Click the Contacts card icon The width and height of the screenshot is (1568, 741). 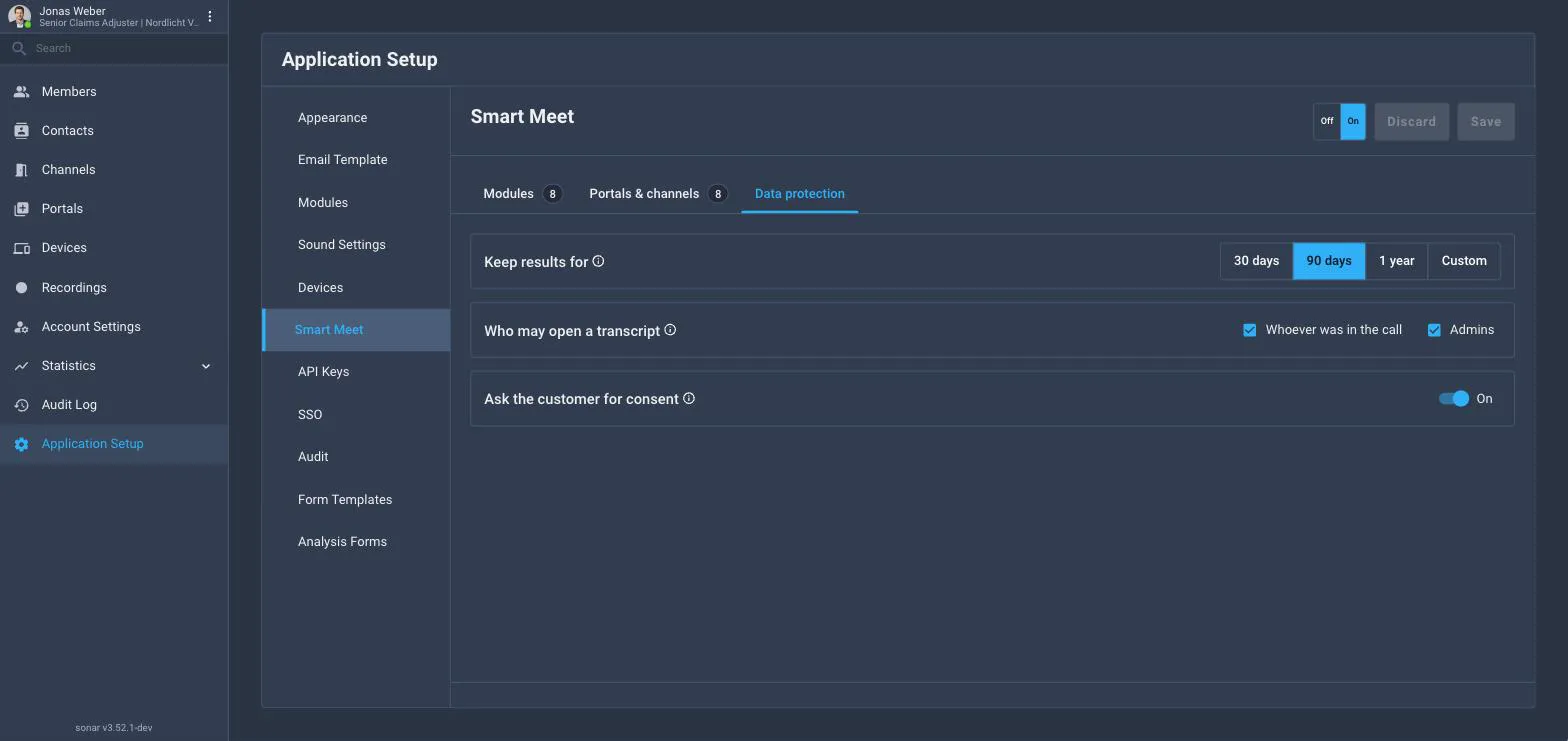(x=21, y=131)
